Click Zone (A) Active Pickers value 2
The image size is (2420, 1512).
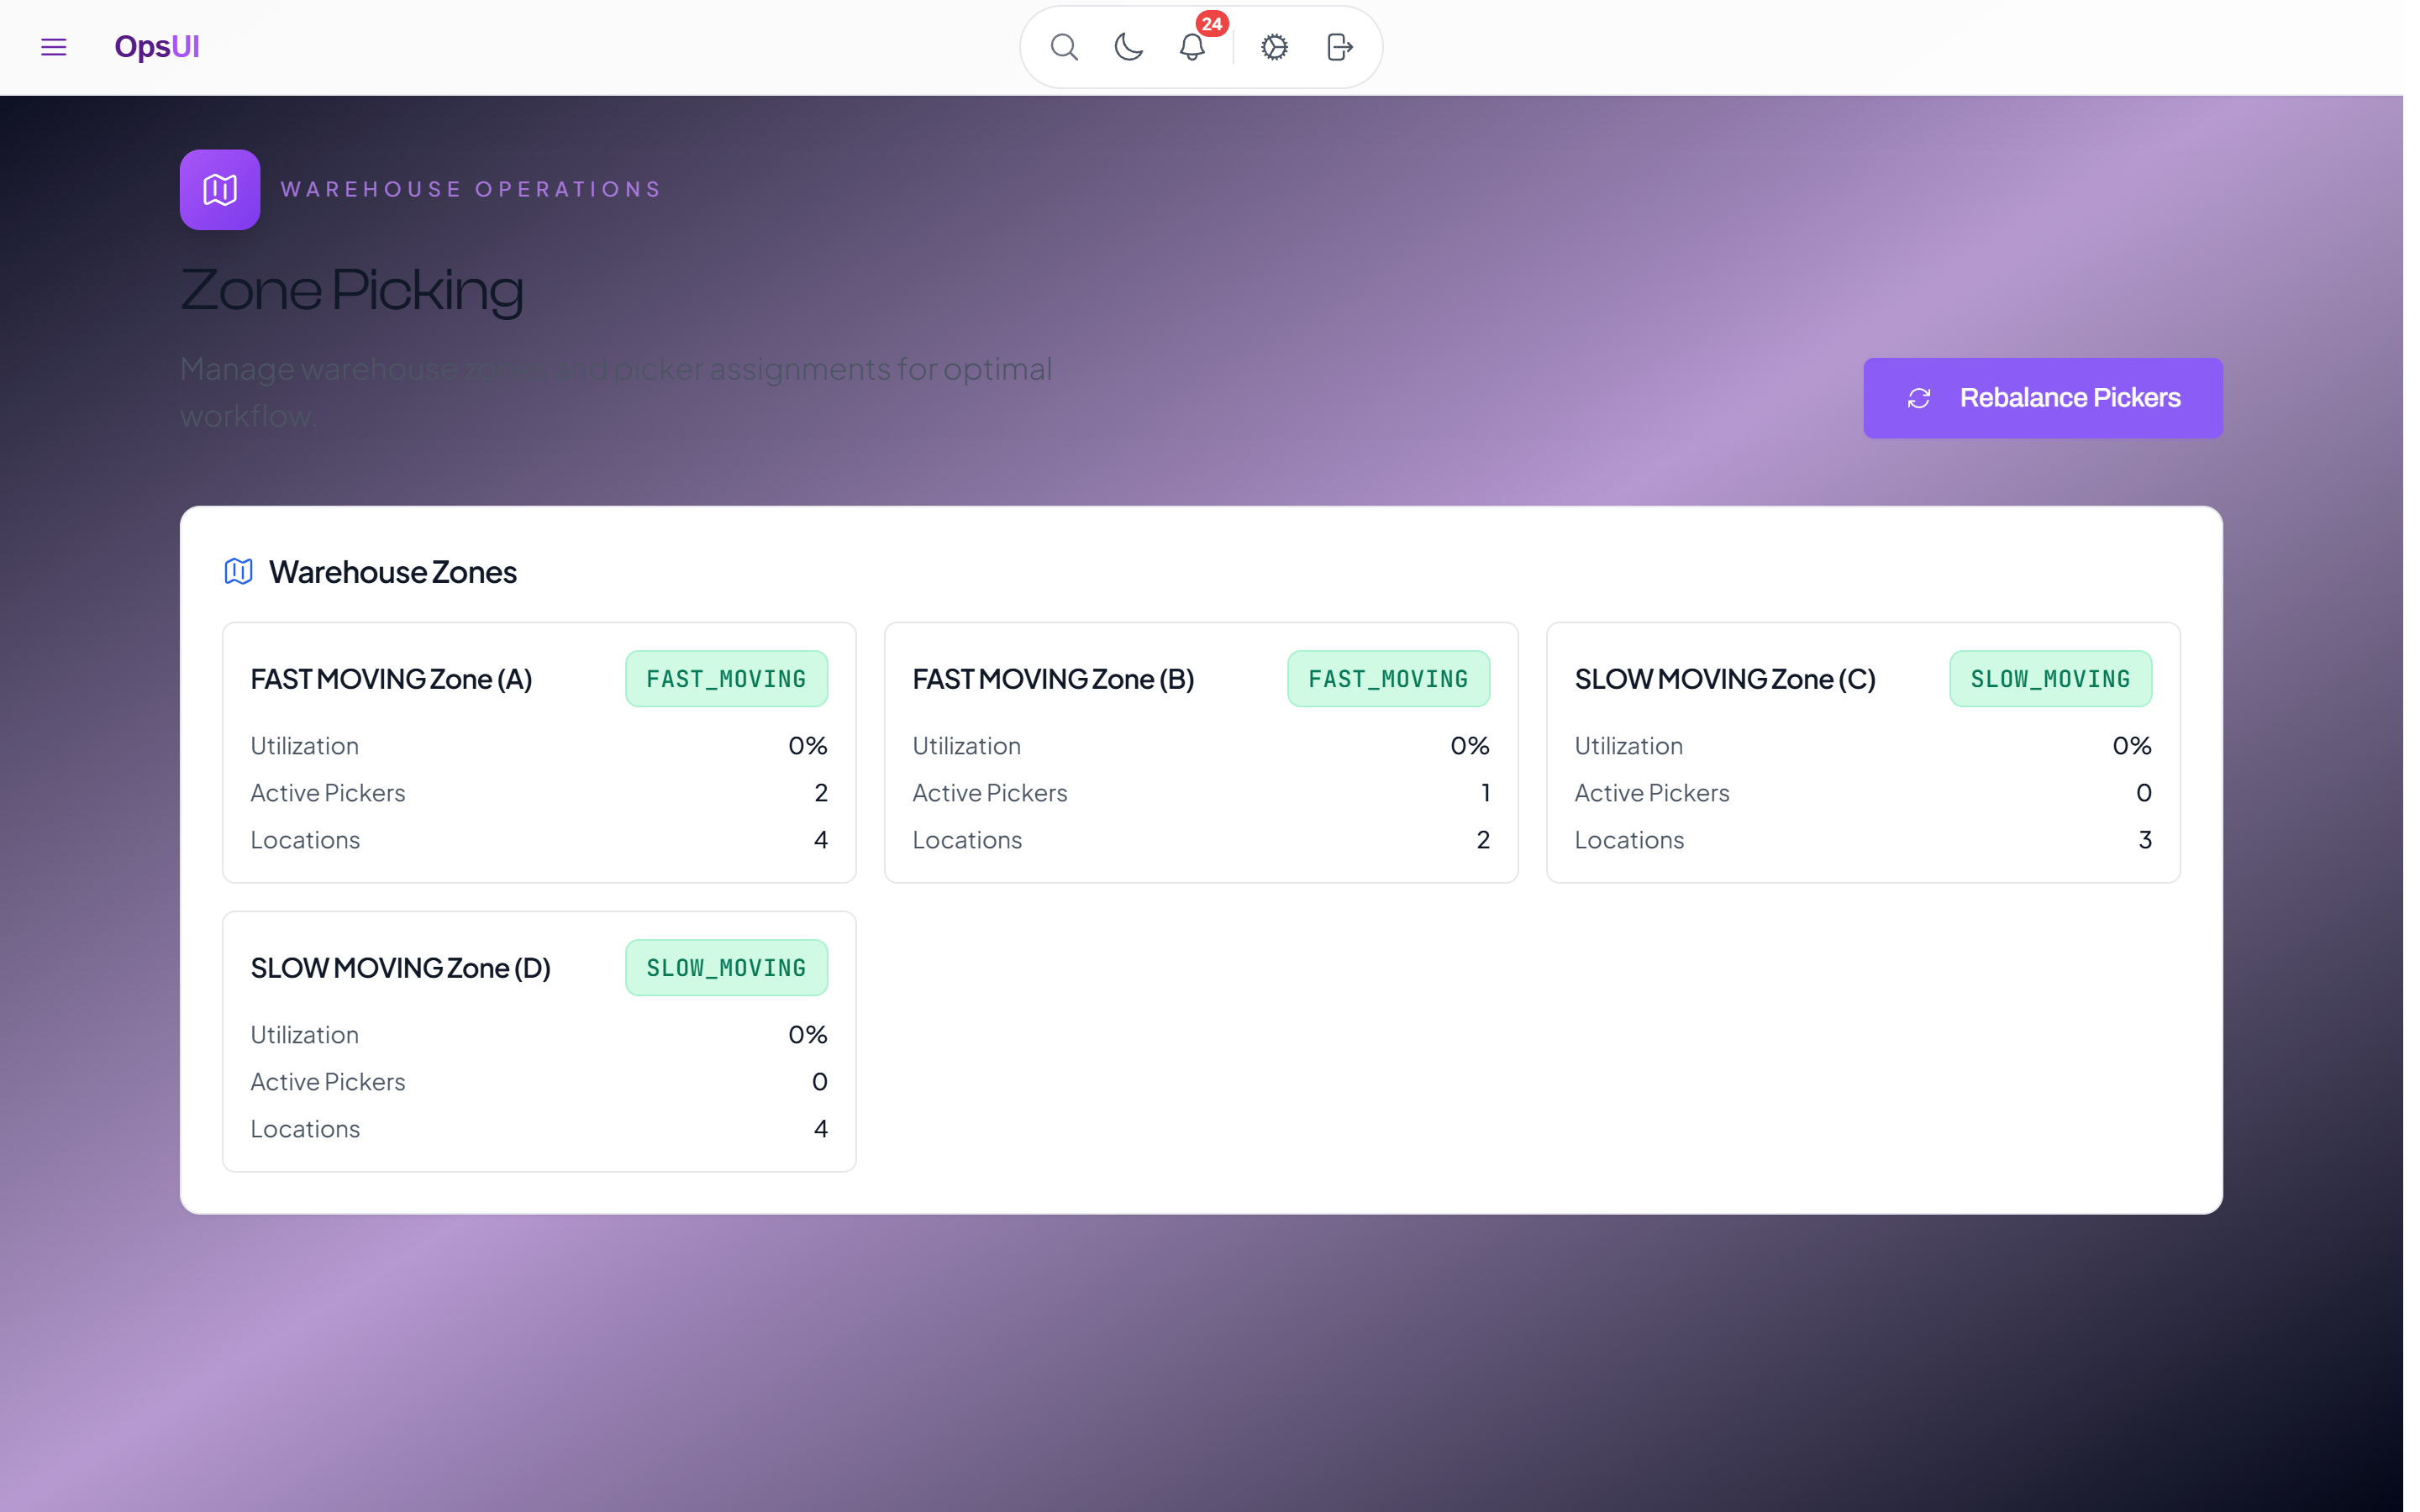click(821, 793)
